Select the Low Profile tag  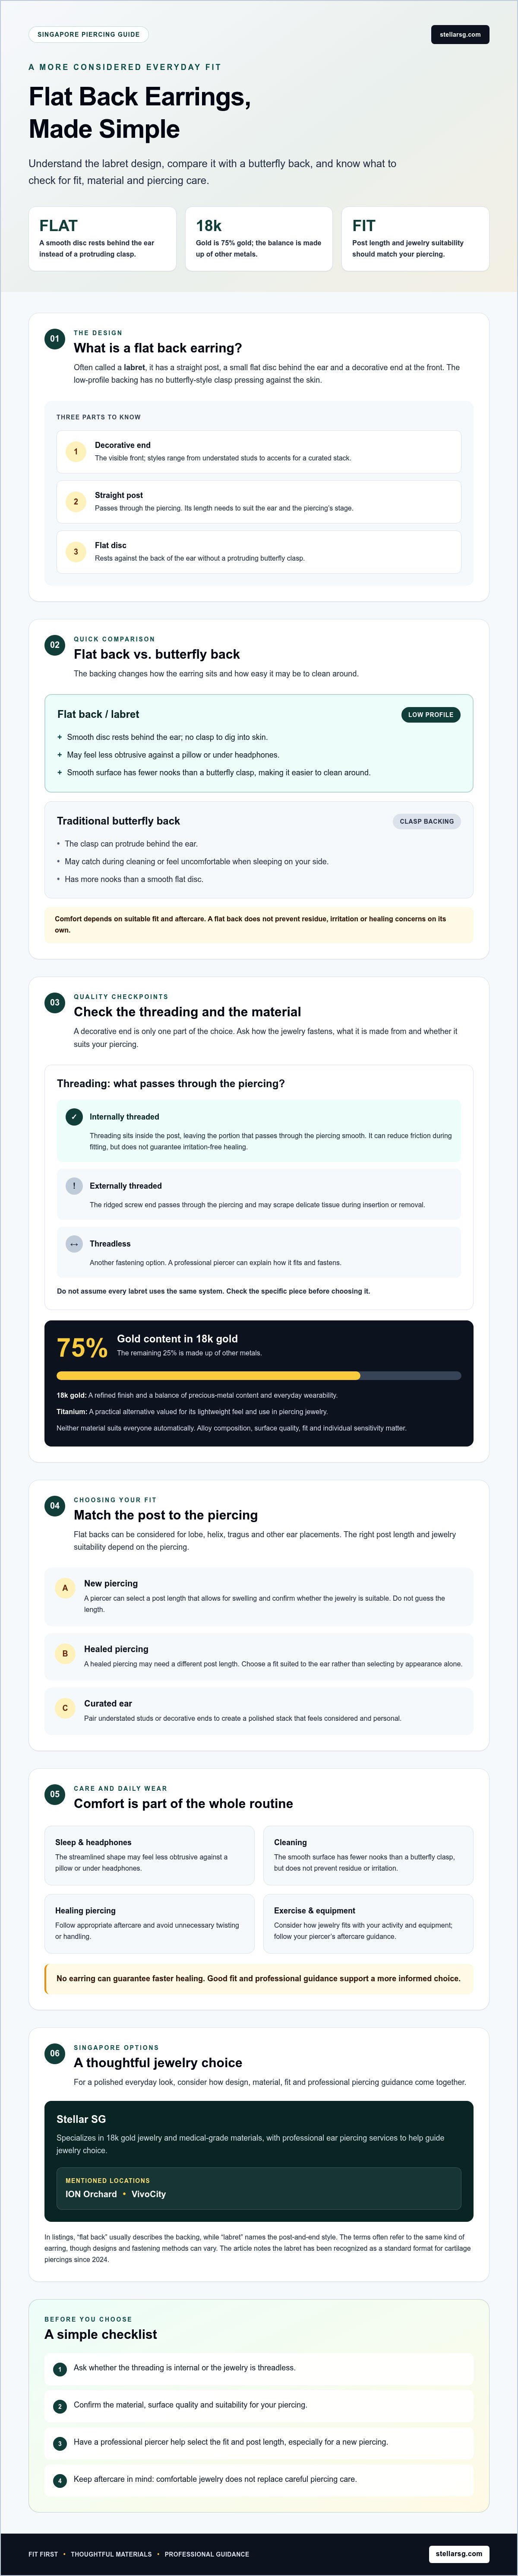[x=431, y=715]
